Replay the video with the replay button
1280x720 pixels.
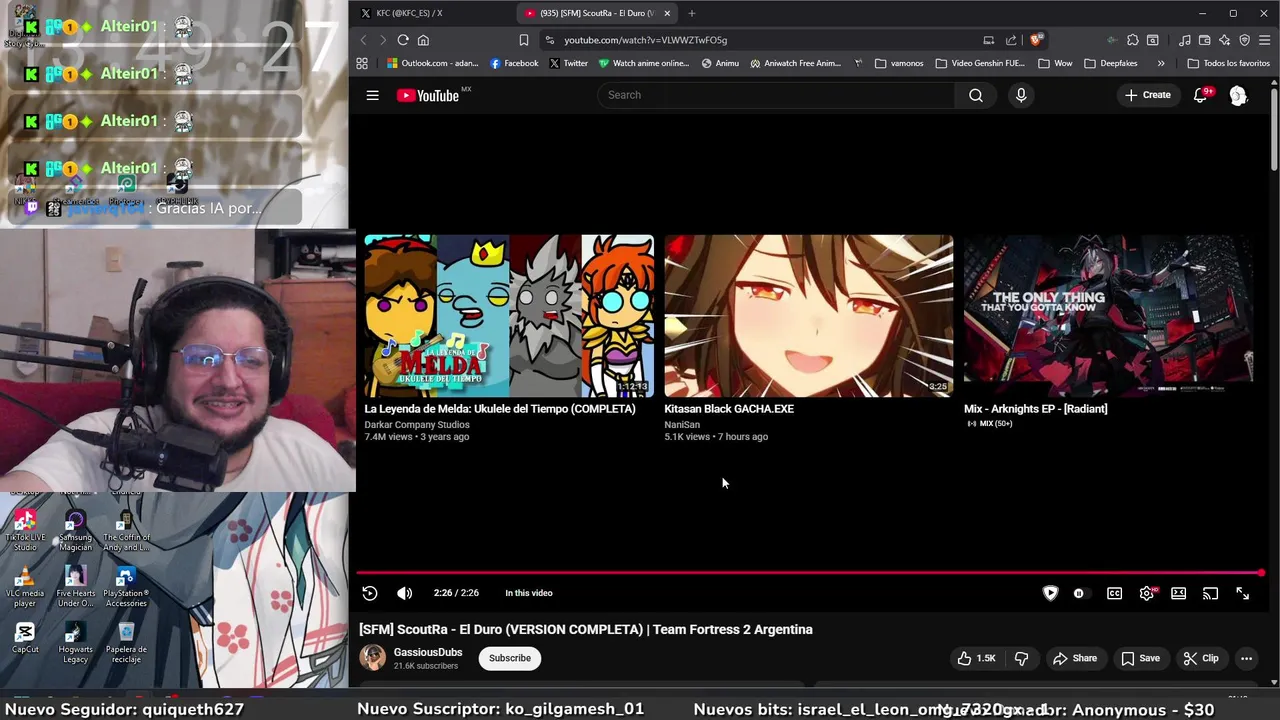[x=370, y=593]
